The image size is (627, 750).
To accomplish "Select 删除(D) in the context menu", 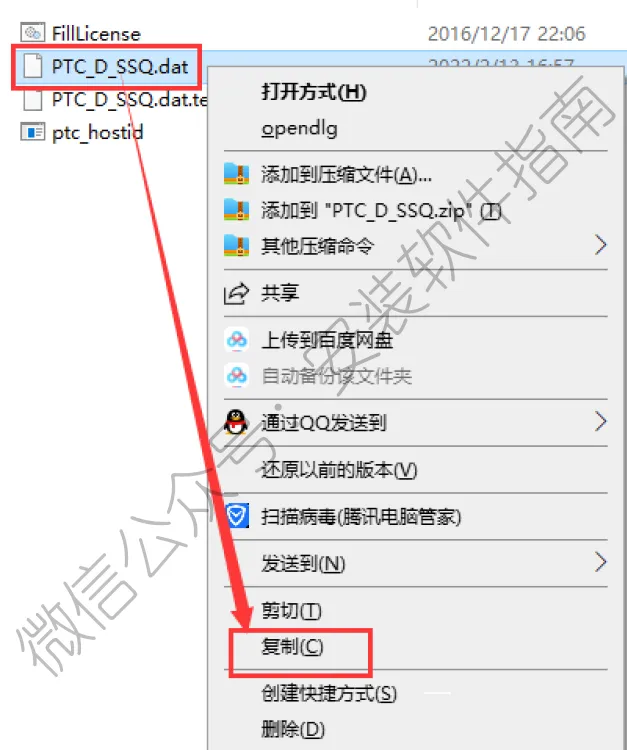I will pos(293,729).
